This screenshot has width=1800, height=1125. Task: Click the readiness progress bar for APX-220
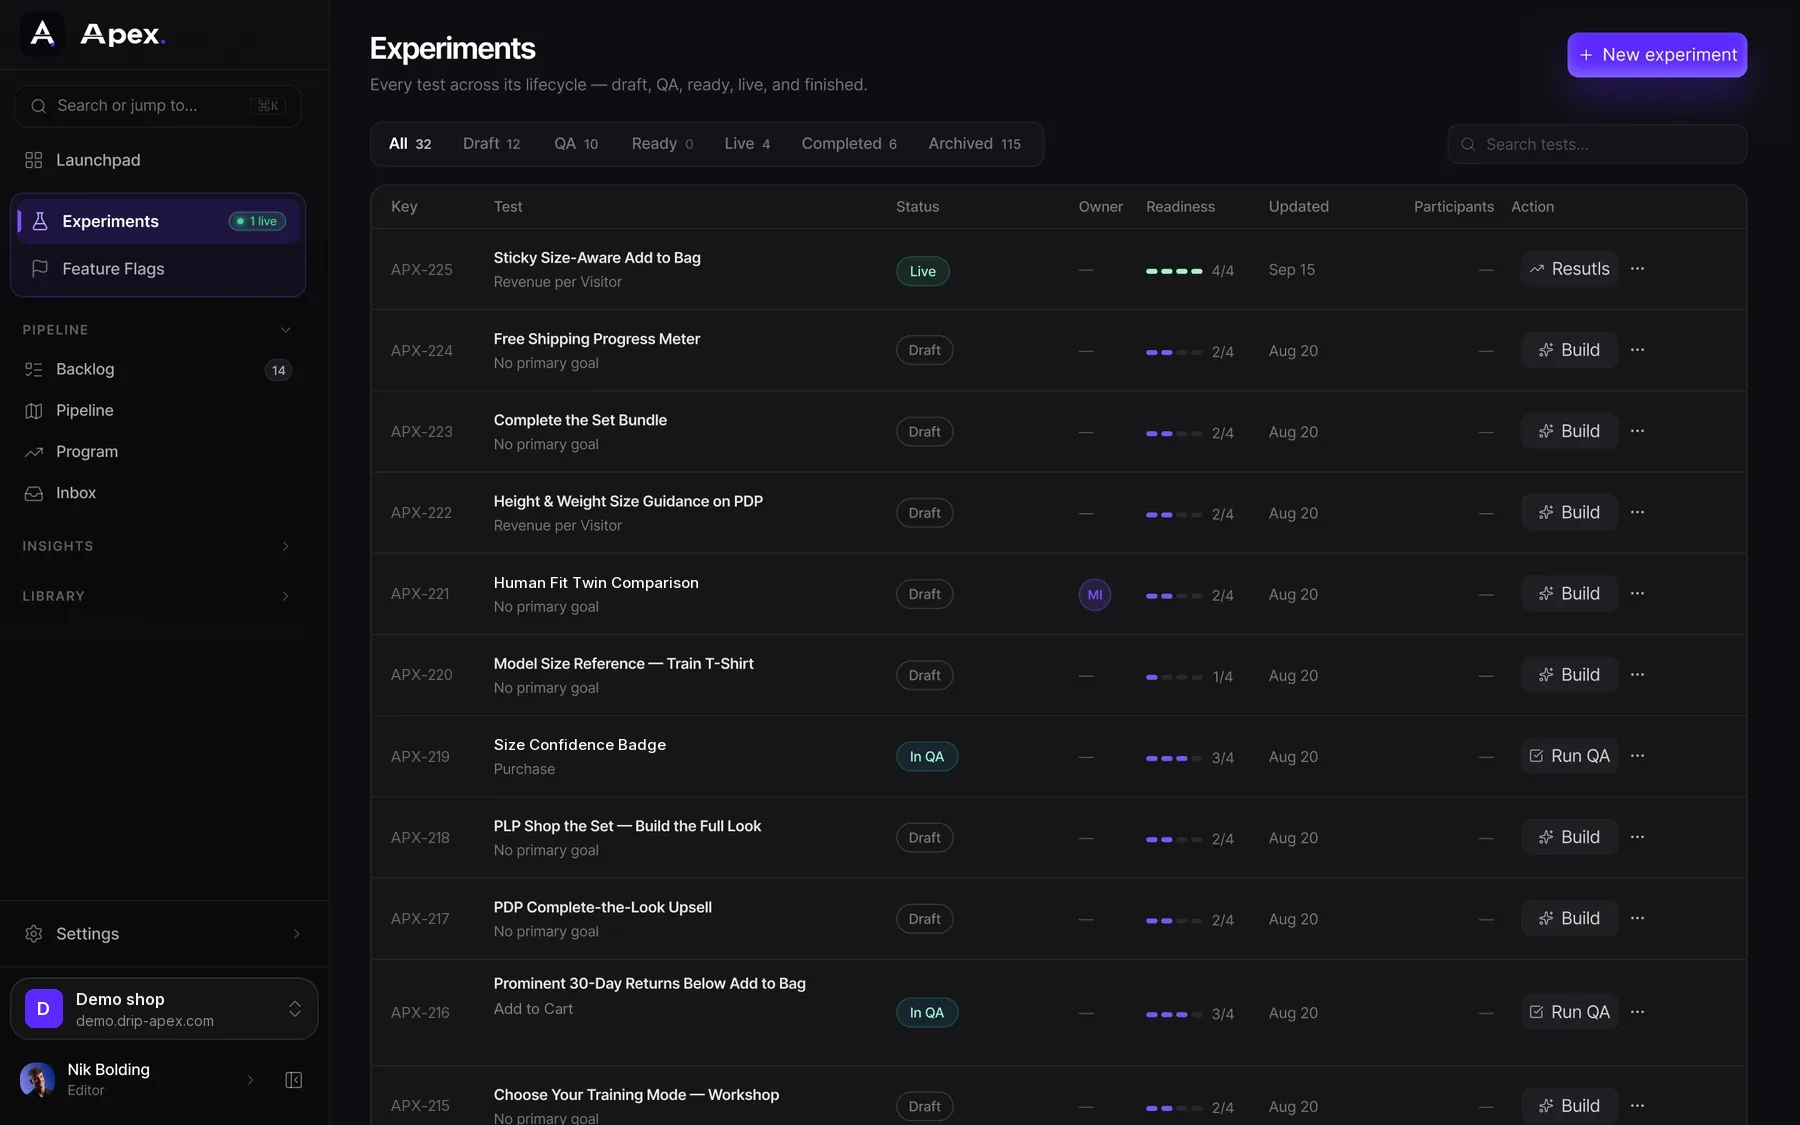(1174, 677)
